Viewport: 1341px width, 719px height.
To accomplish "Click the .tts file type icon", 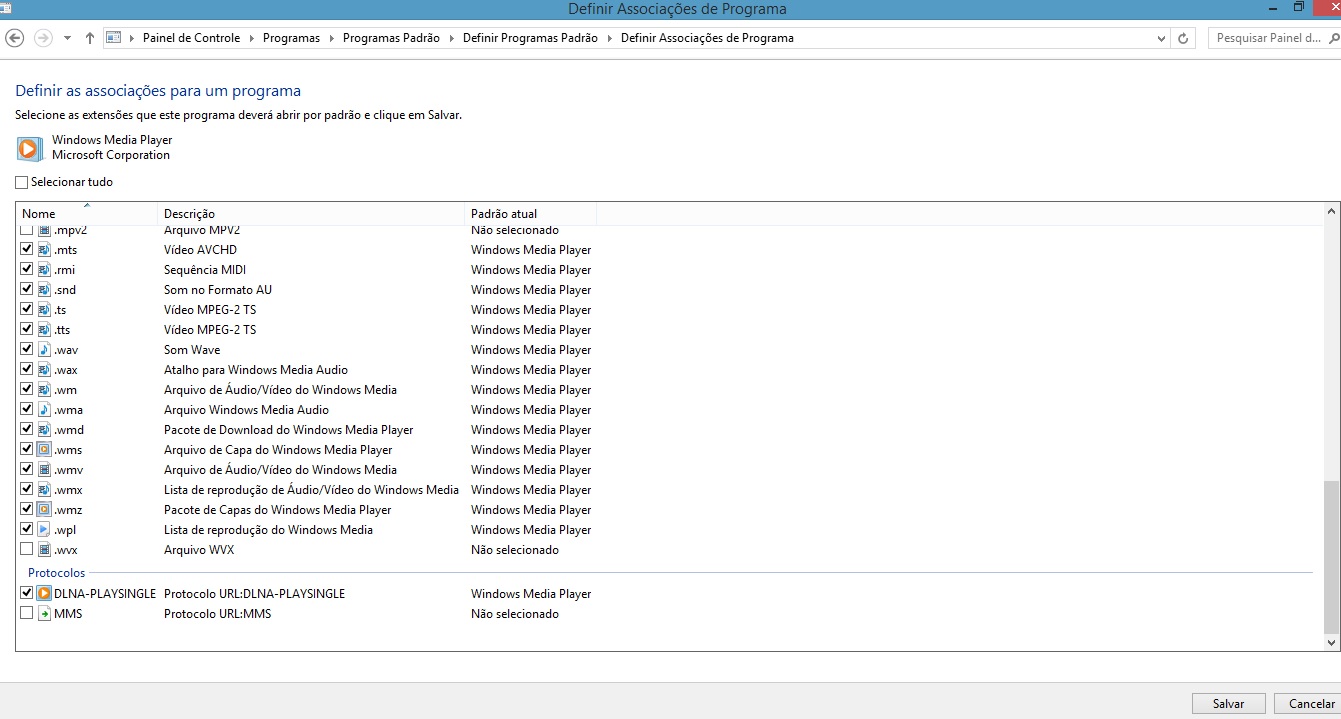I will [x=44, y=330].
